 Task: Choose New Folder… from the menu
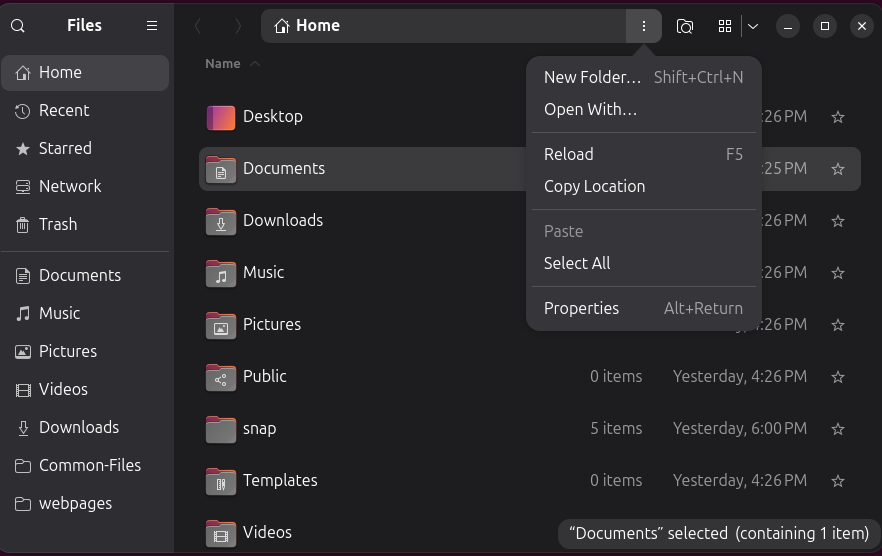[x=592, y=77]
